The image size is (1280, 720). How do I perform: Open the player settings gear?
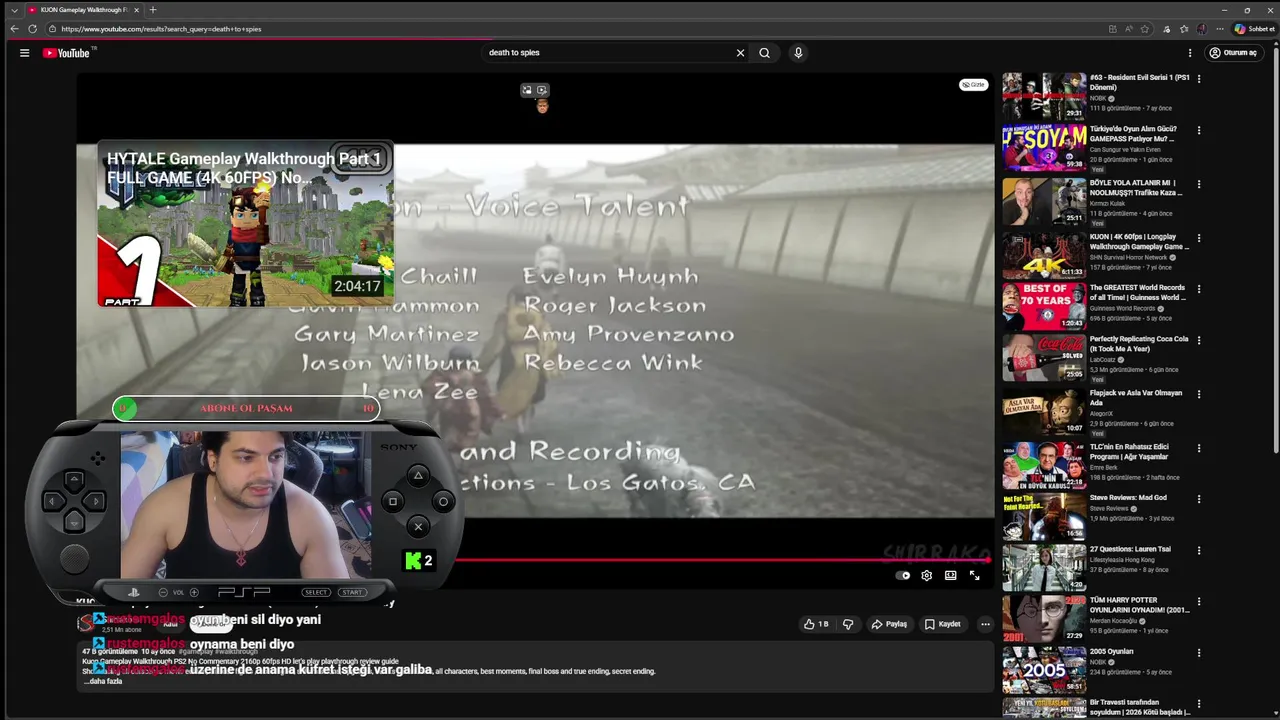point(926,575)
